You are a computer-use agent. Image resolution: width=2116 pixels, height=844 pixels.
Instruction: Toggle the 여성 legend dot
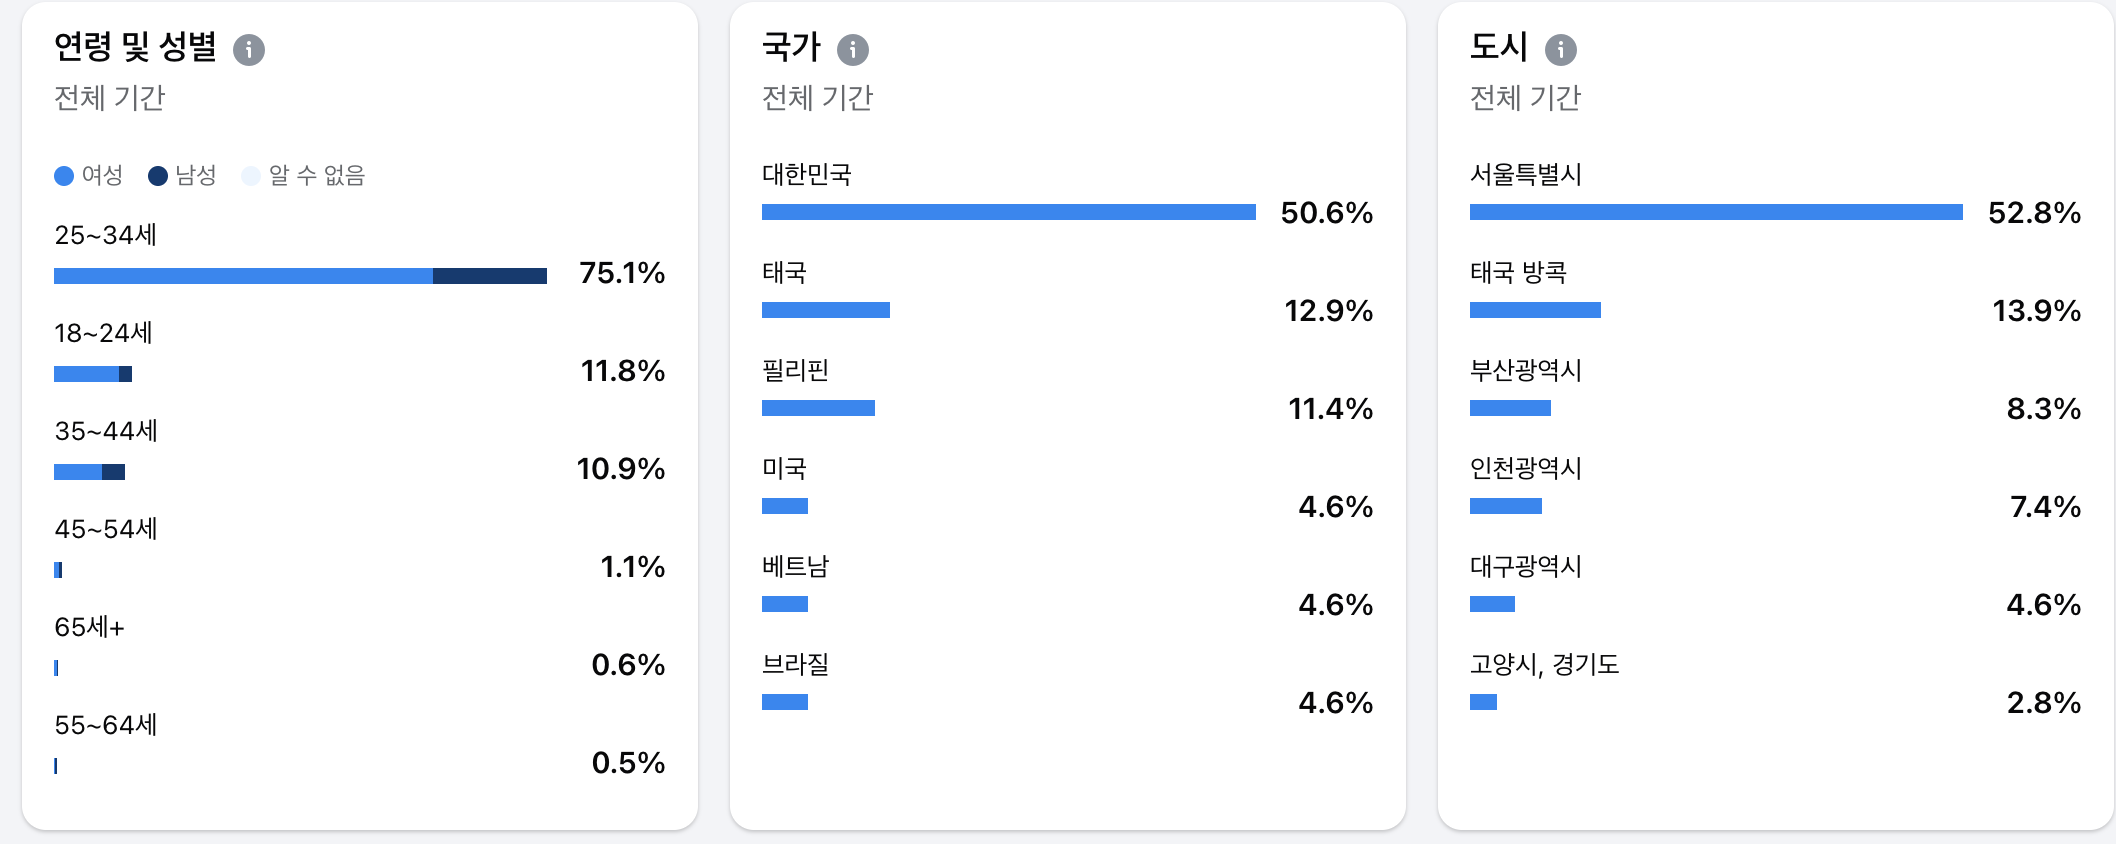click(x=64, y=176)
